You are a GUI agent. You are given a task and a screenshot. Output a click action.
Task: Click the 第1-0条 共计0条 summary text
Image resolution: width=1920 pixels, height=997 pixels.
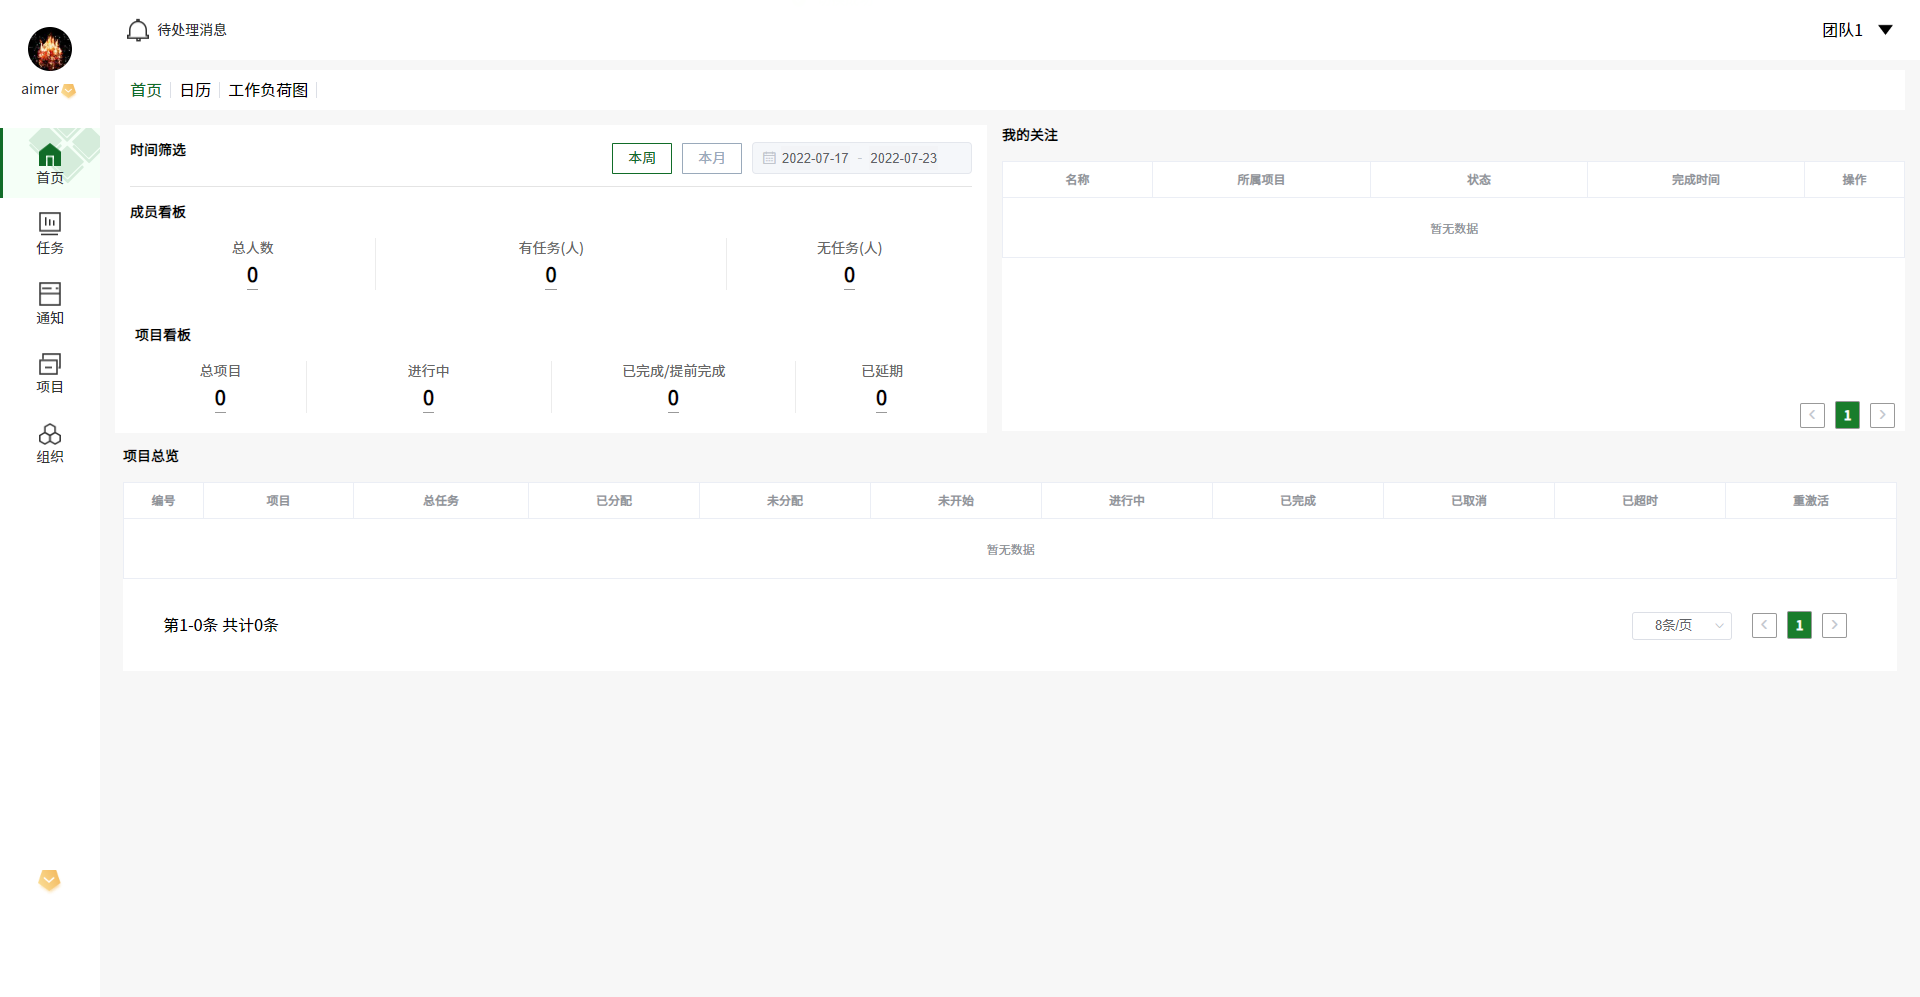tap(221, 625)
